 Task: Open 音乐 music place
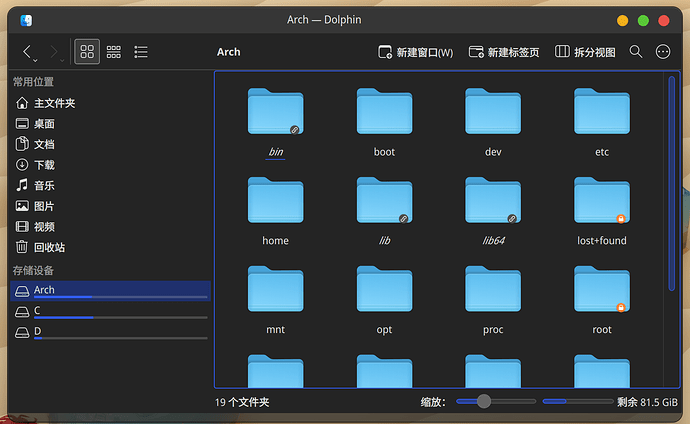point(110,186)
